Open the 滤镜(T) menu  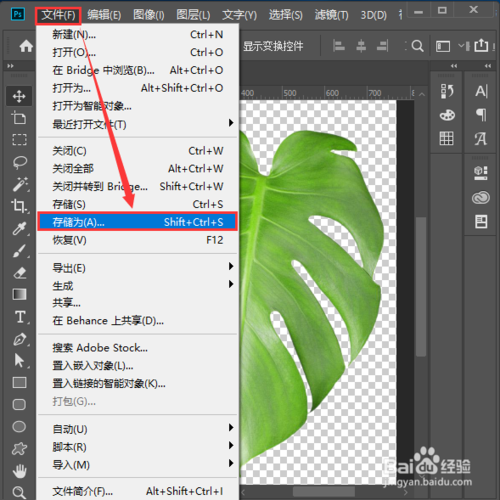tap(331, 15)
